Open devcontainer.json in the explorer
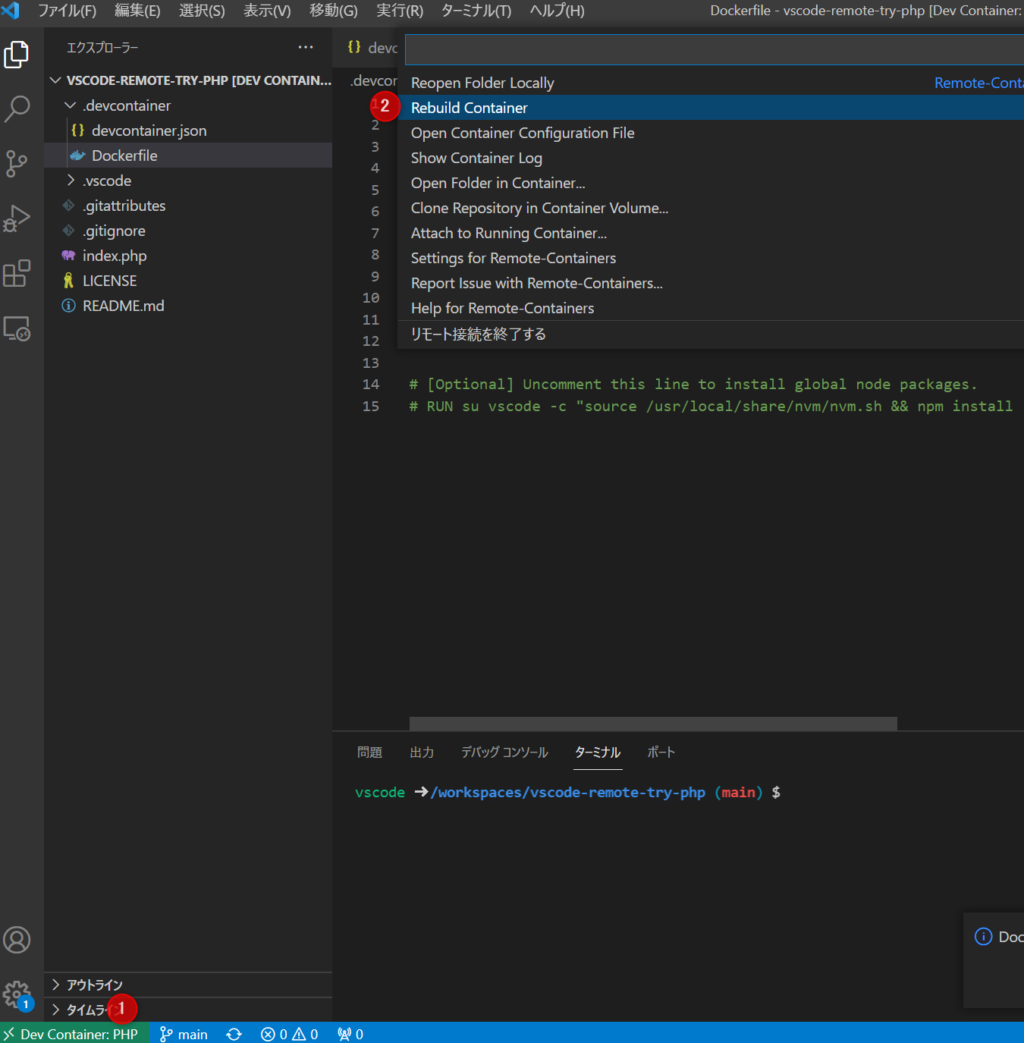This screenshot has height=1043, width=1024. (188, 130)
